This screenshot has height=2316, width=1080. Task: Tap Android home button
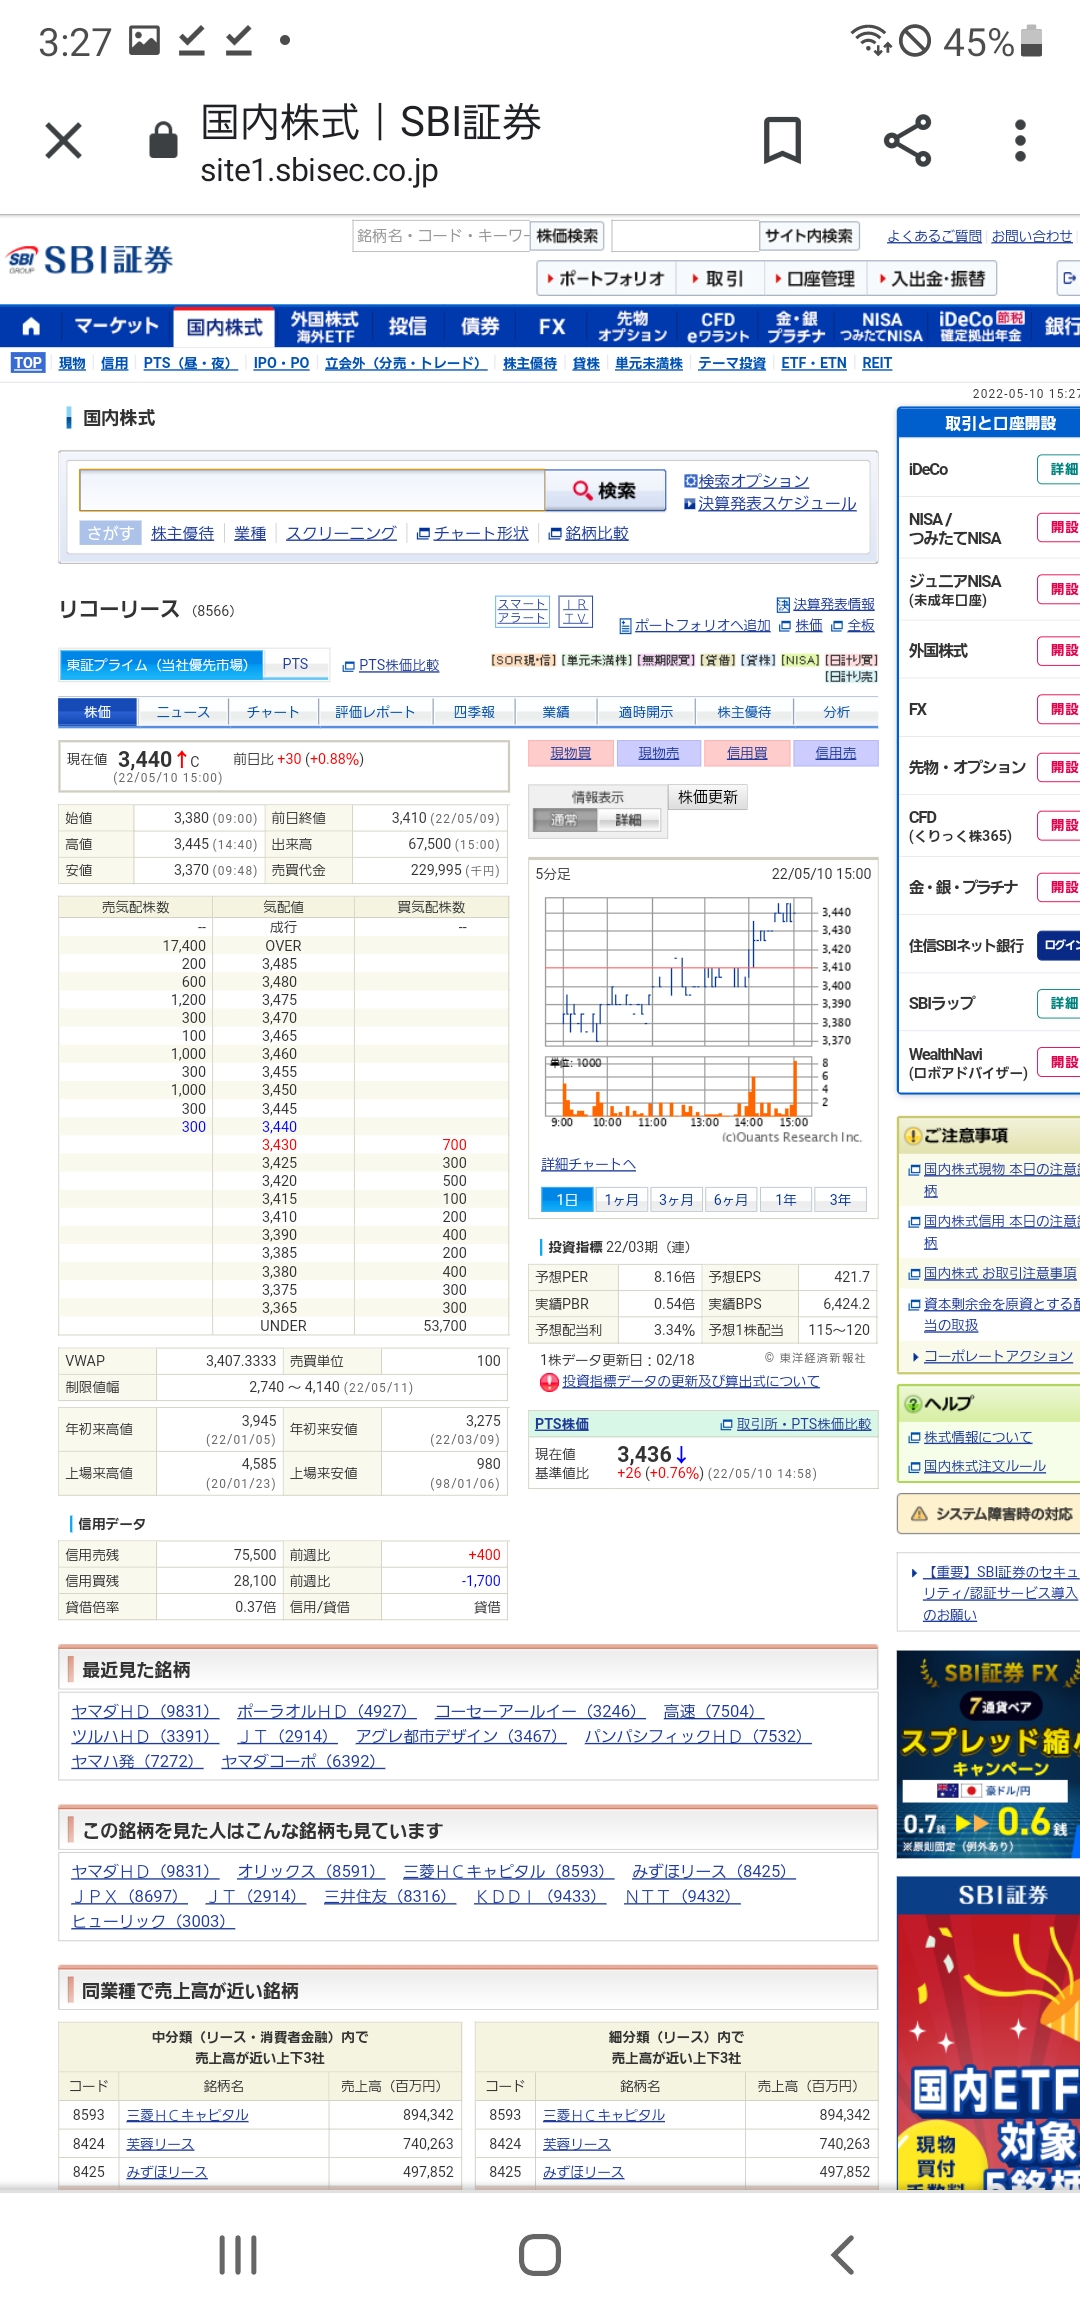click(x=540, y=2255)
